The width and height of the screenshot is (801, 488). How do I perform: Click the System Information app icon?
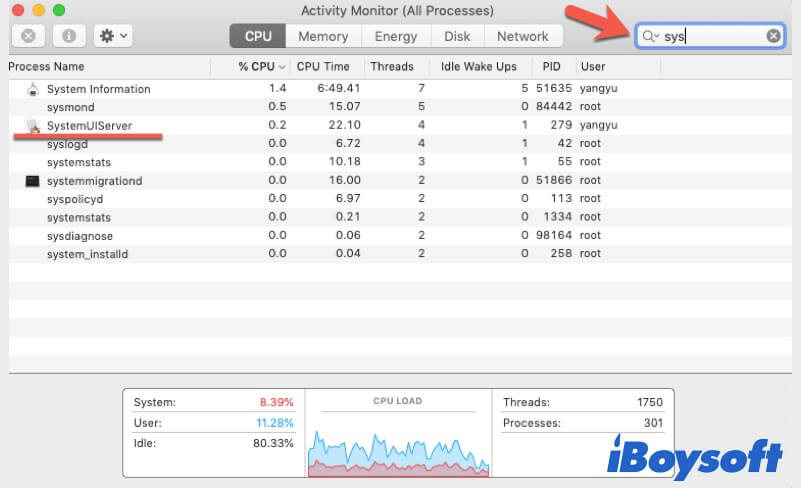coord(32,89)
